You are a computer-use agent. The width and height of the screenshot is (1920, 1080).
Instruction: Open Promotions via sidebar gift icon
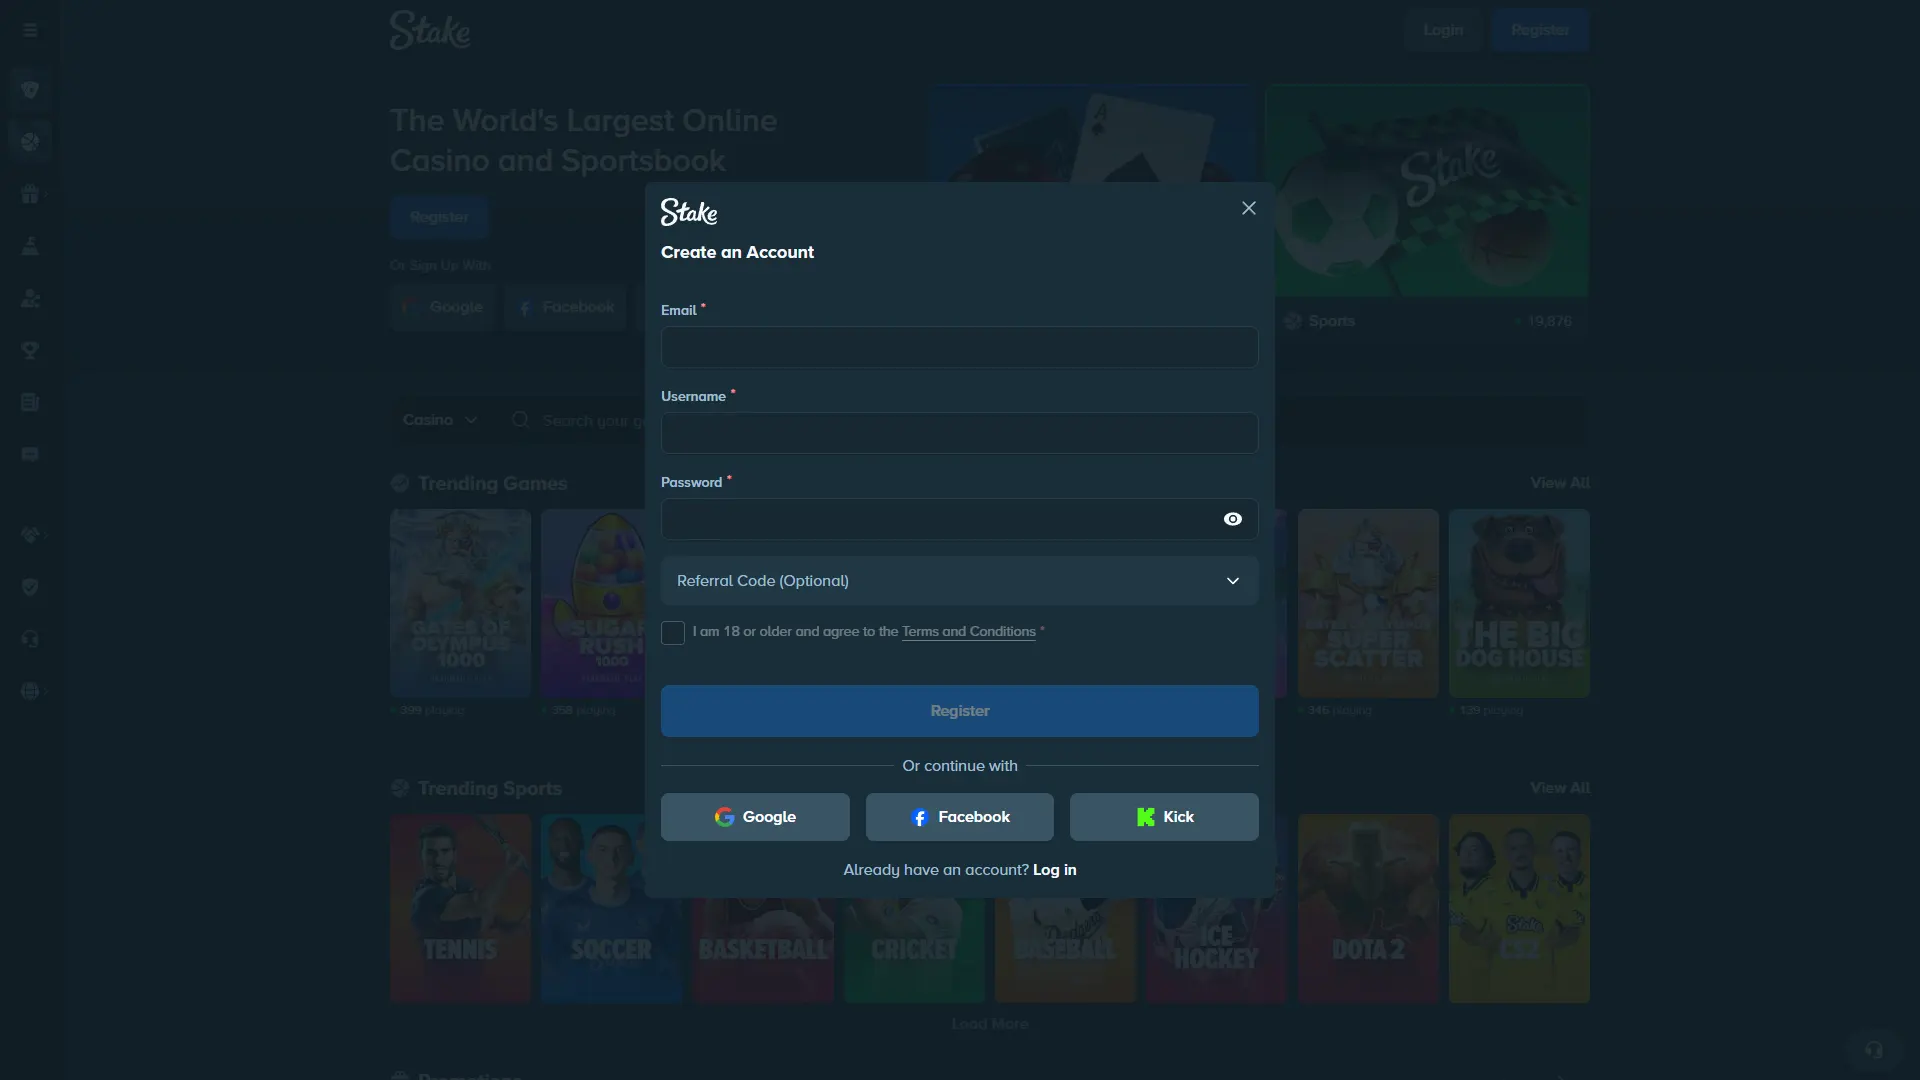pyautogui.click(x=30, y=194)
